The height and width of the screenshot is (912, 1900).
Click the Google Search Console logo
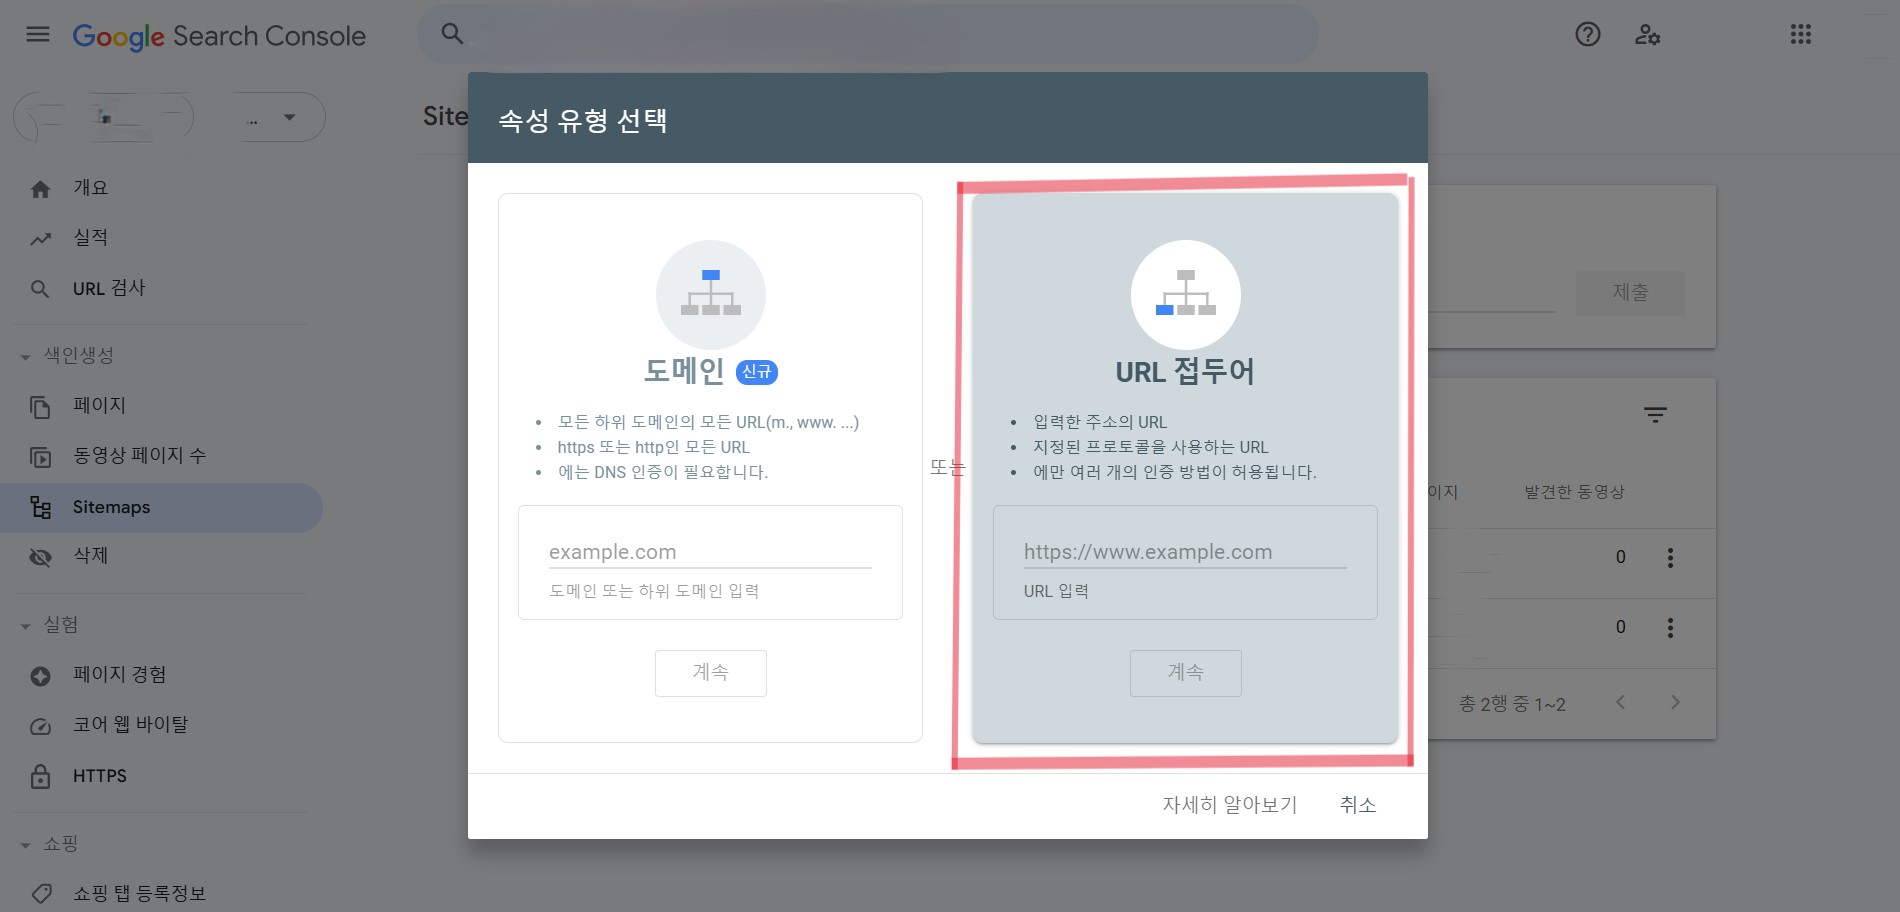[219, 36]
